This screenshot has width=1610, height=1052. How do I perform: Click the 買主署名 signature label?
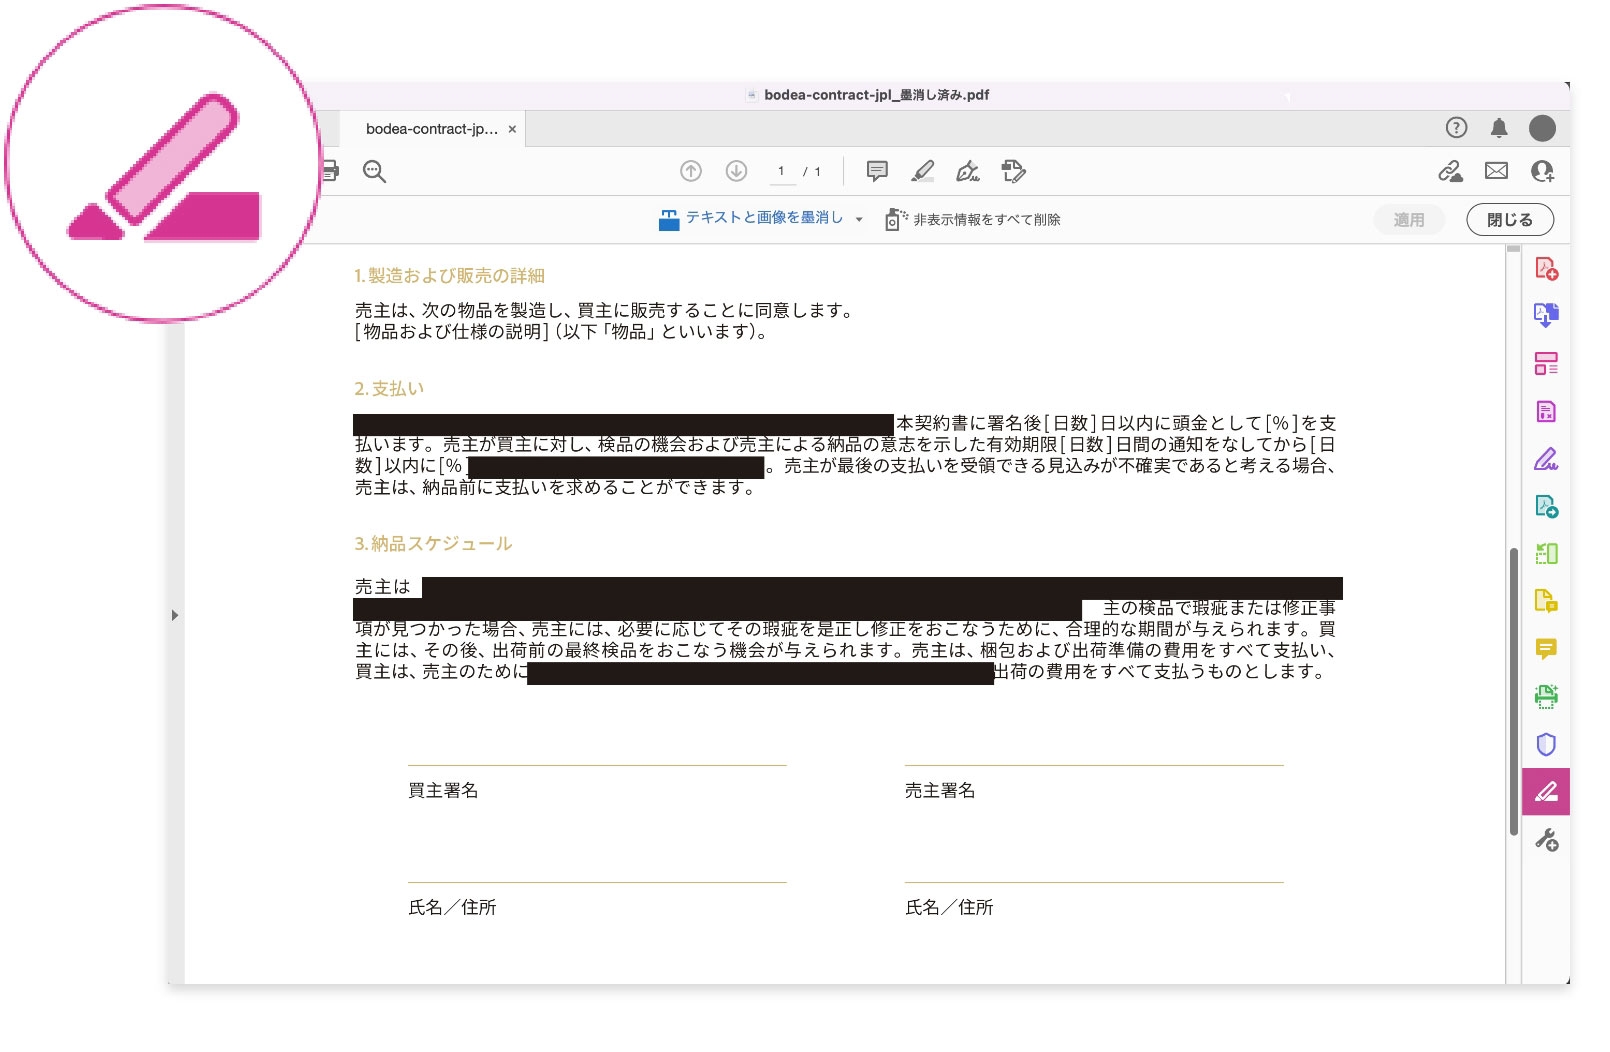click(443, 790)
